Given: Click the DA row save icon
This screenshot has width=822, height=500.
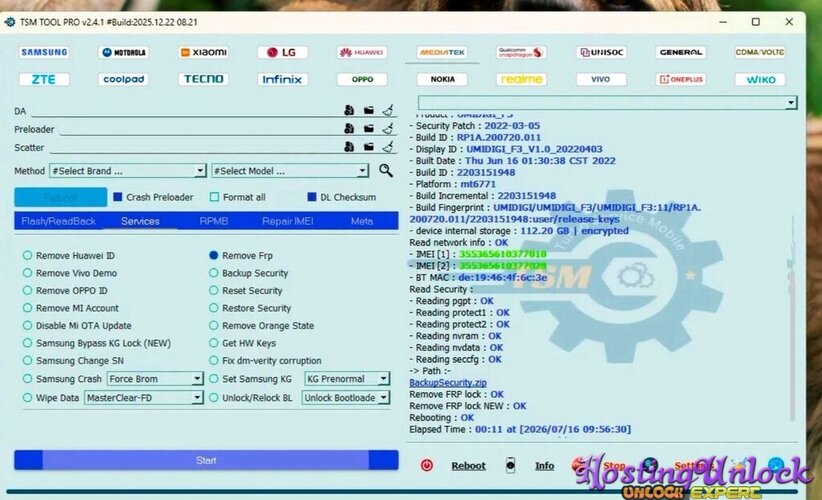Looking at the screenshot, I should coord(349,110).
